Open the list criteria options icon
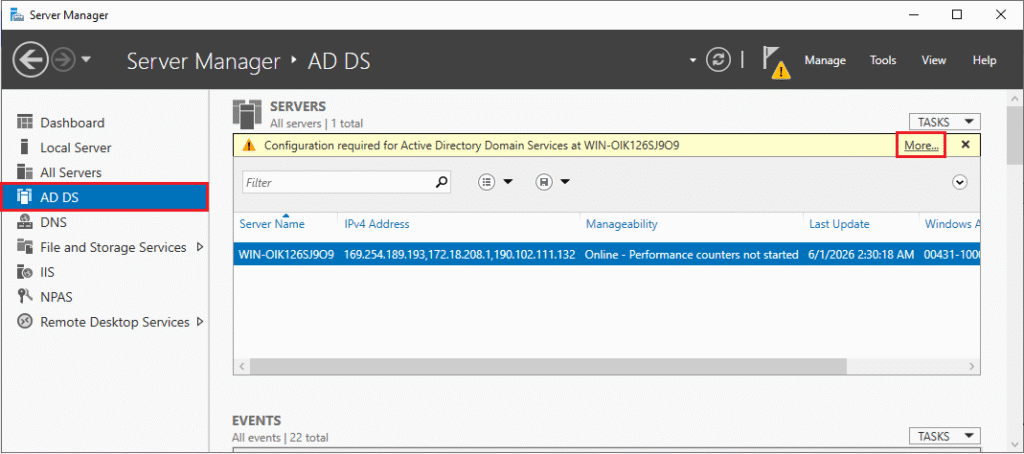The image size is (1024, 454). [x=487, y=182]
